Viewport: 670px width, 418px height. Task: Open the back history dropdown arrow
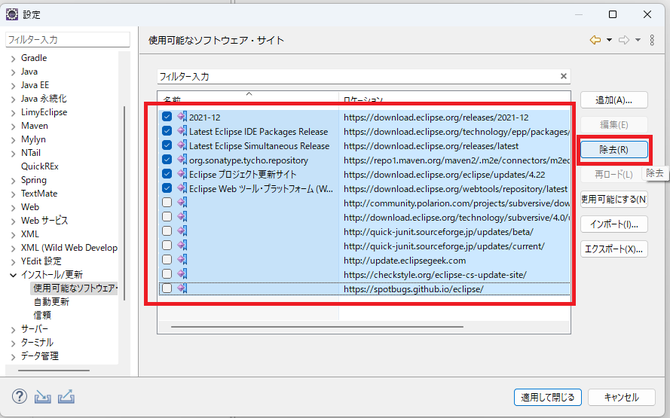point(609,40)
